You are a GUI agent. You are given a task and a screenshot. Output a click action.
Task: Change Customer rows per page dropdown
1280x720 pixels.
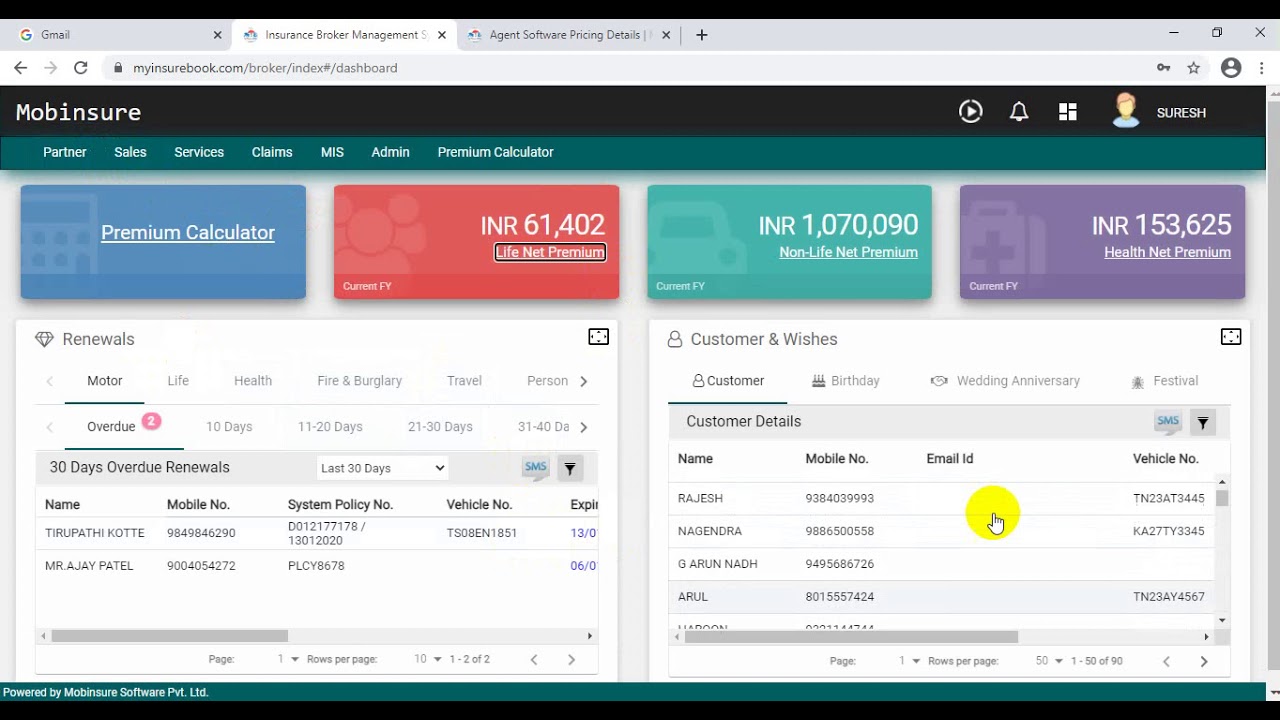(1049, 661)
